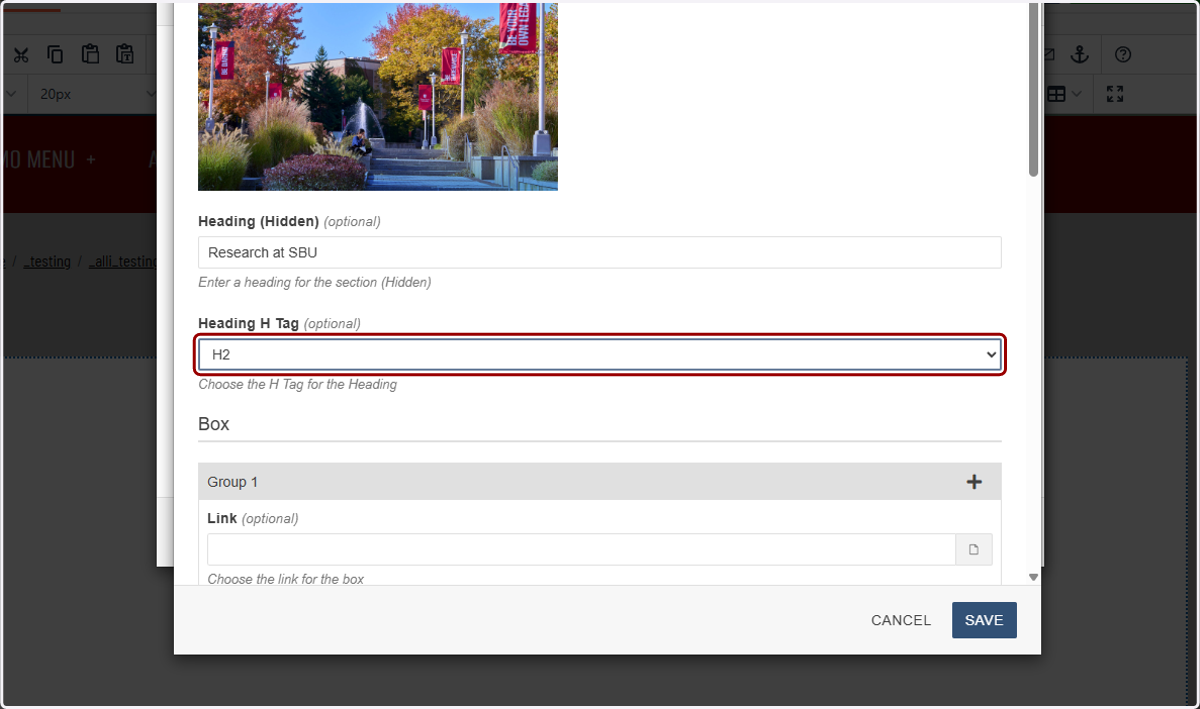Click the Paste as text icon
Image resolution: width=1200 pixels, height=709 pixels.
tap(125, 55)
